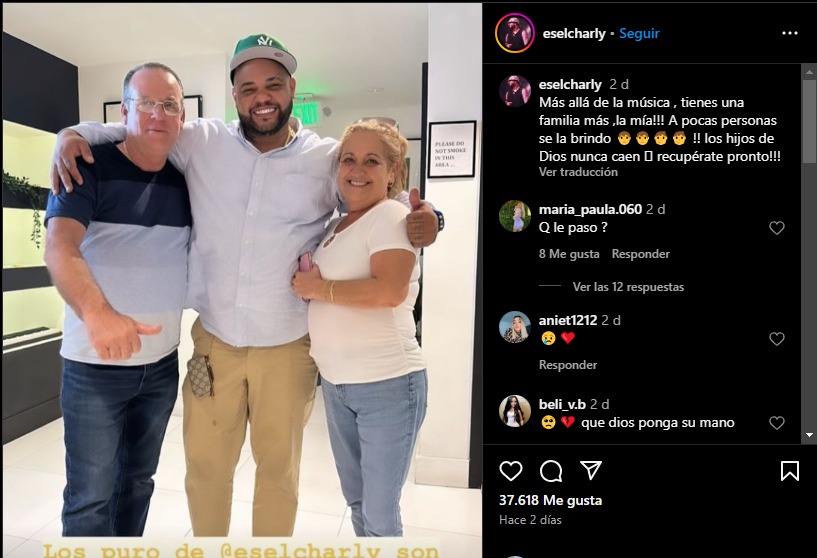Screen dimensions: 817x558
Task: Share the post via paper plane icon
Action: click(591, 470)
